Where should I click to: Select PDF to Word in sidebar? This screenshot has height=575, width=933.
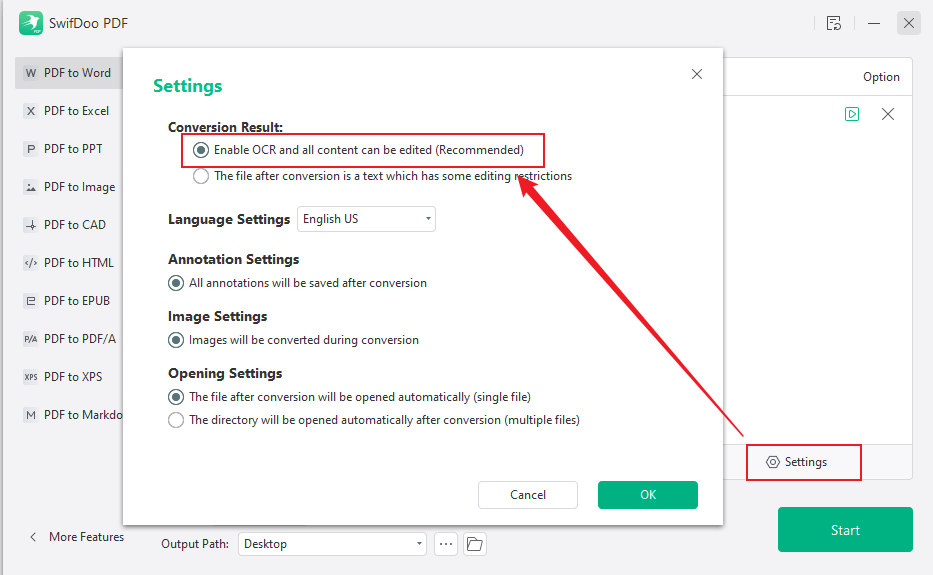click(x=68, y=73)
